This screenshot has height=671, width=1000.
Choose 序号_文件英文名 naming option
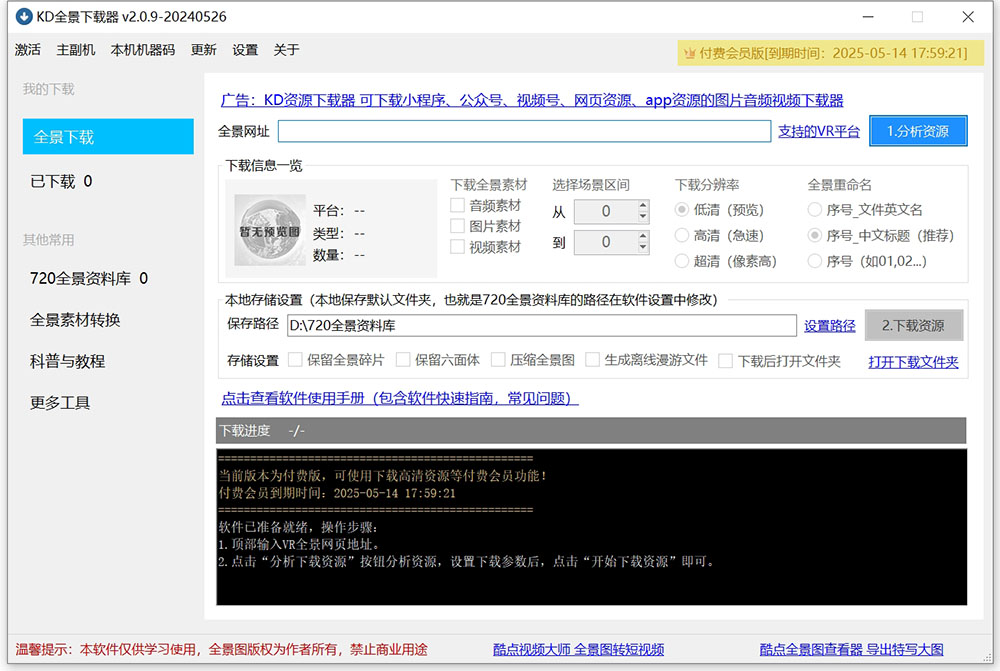pos(815,210)
